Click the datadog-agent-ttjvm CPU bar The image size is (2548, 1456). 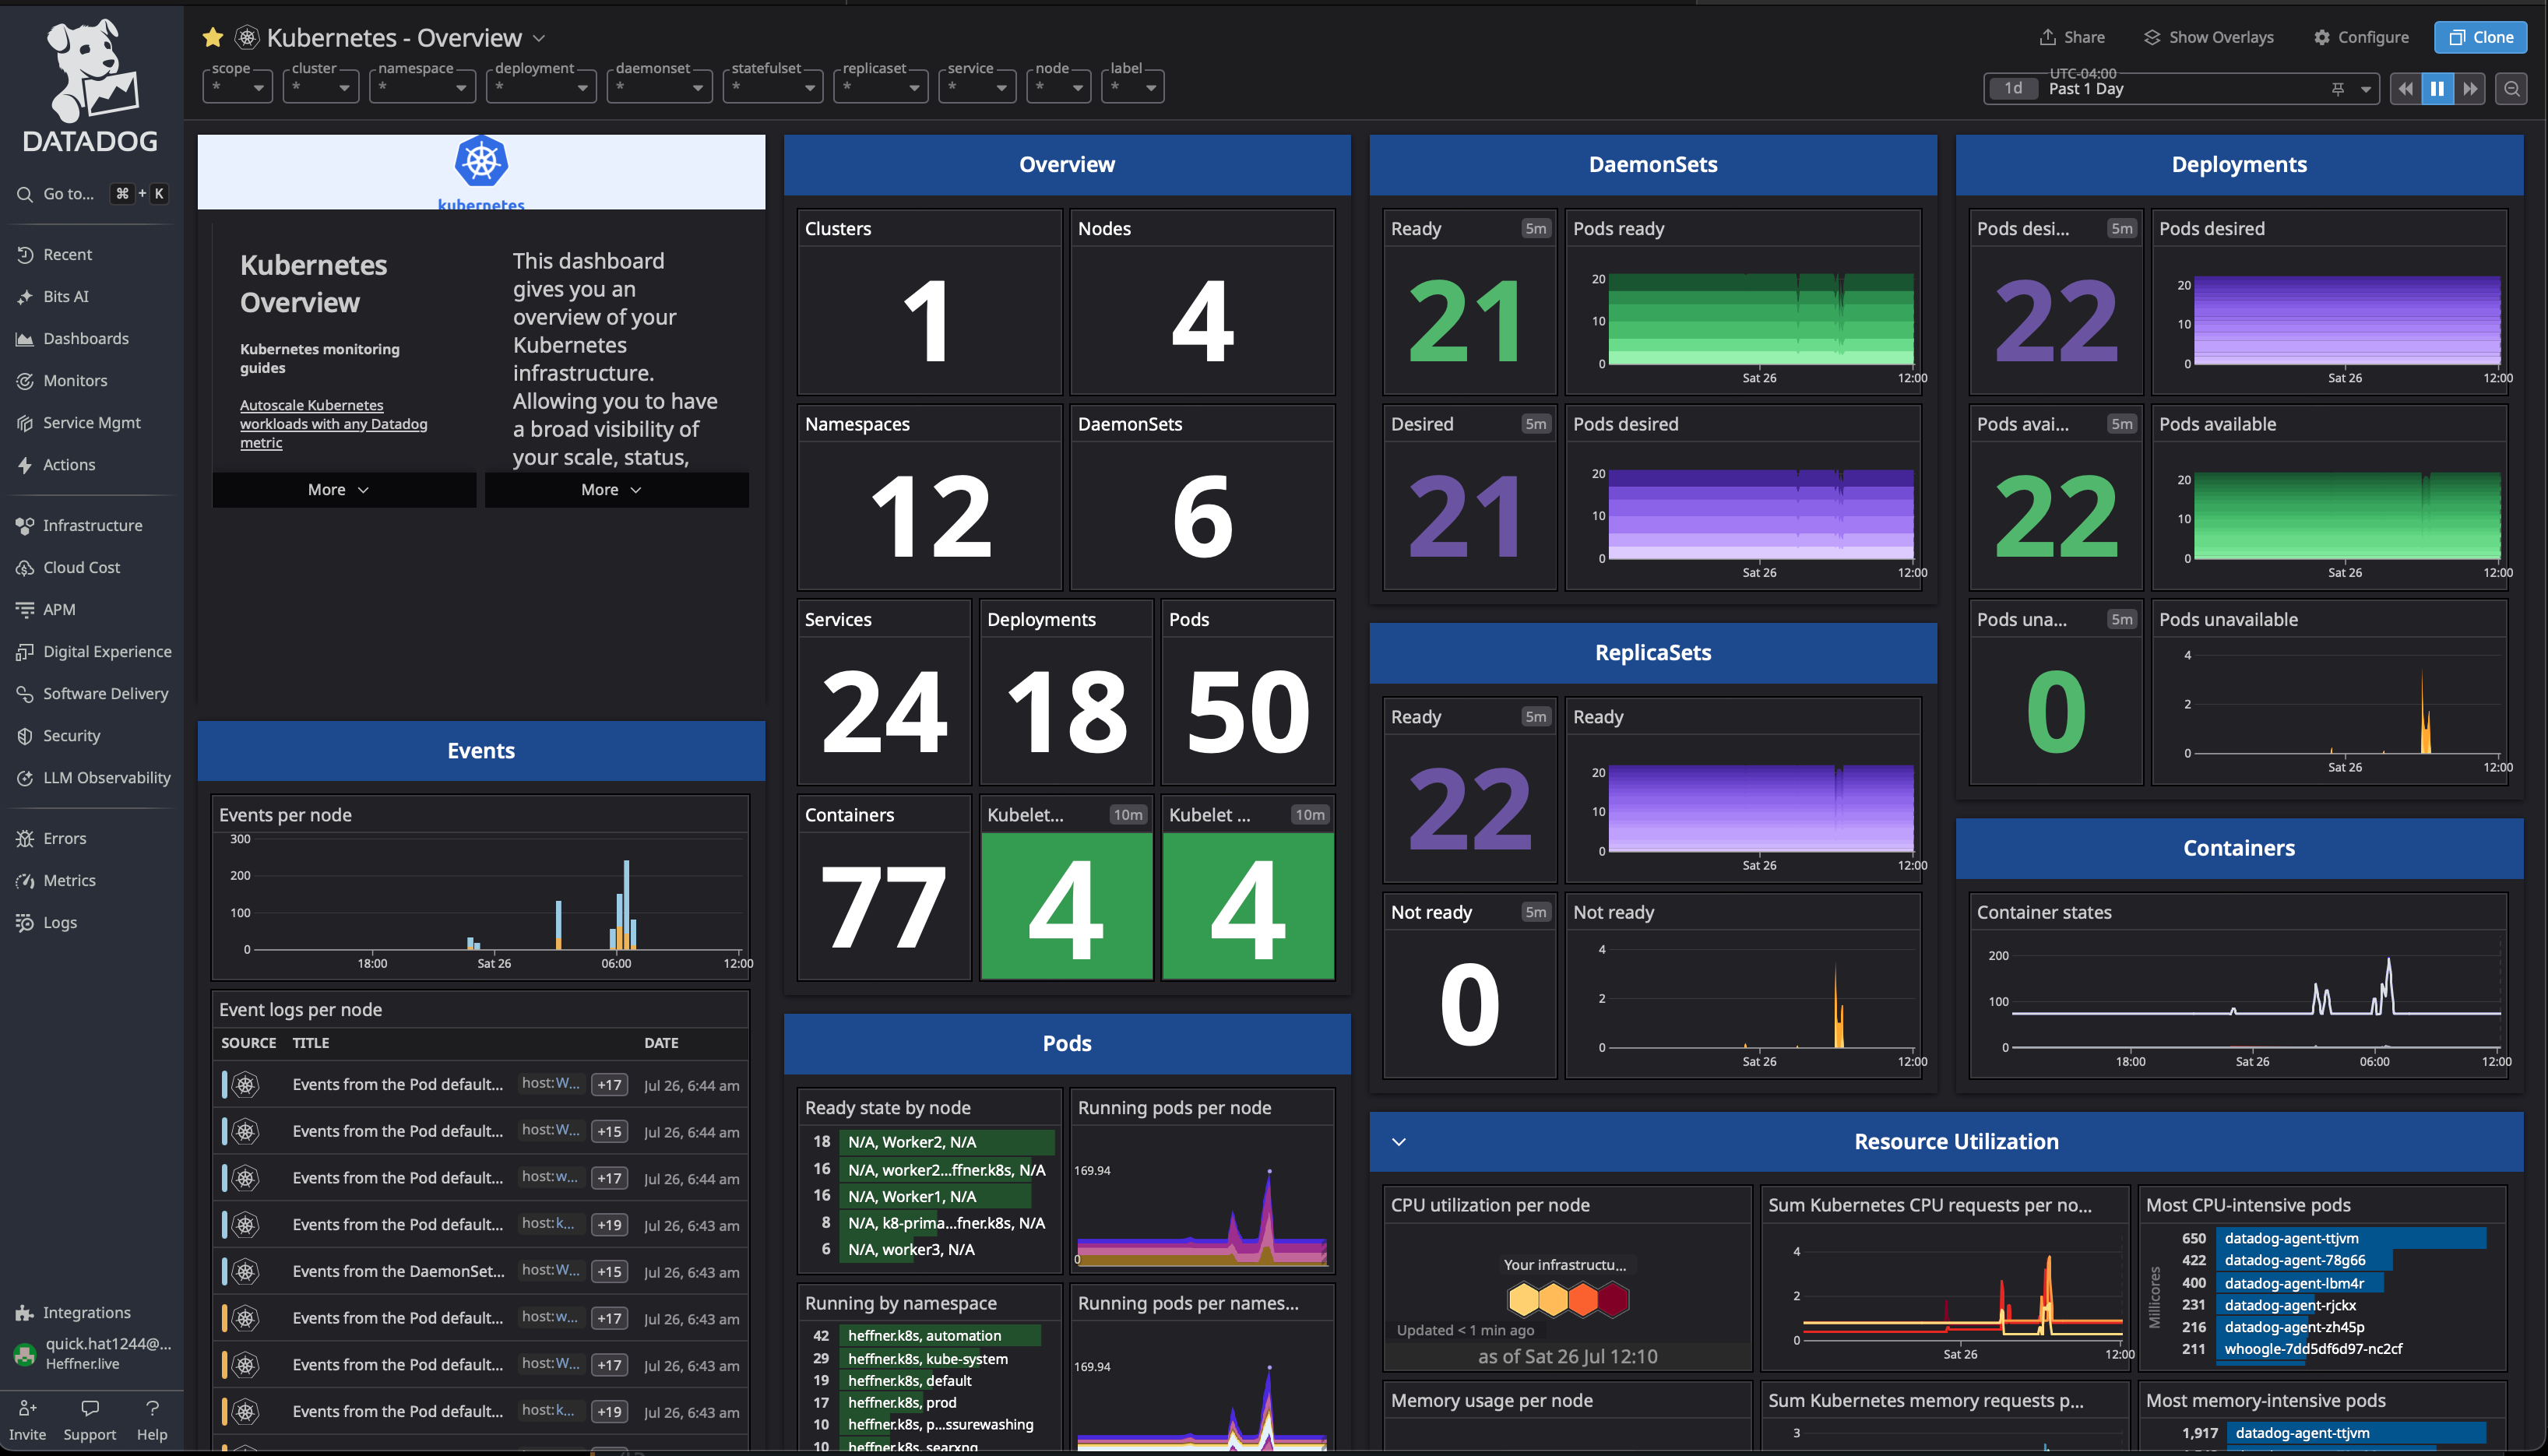pos(2350,1238)
